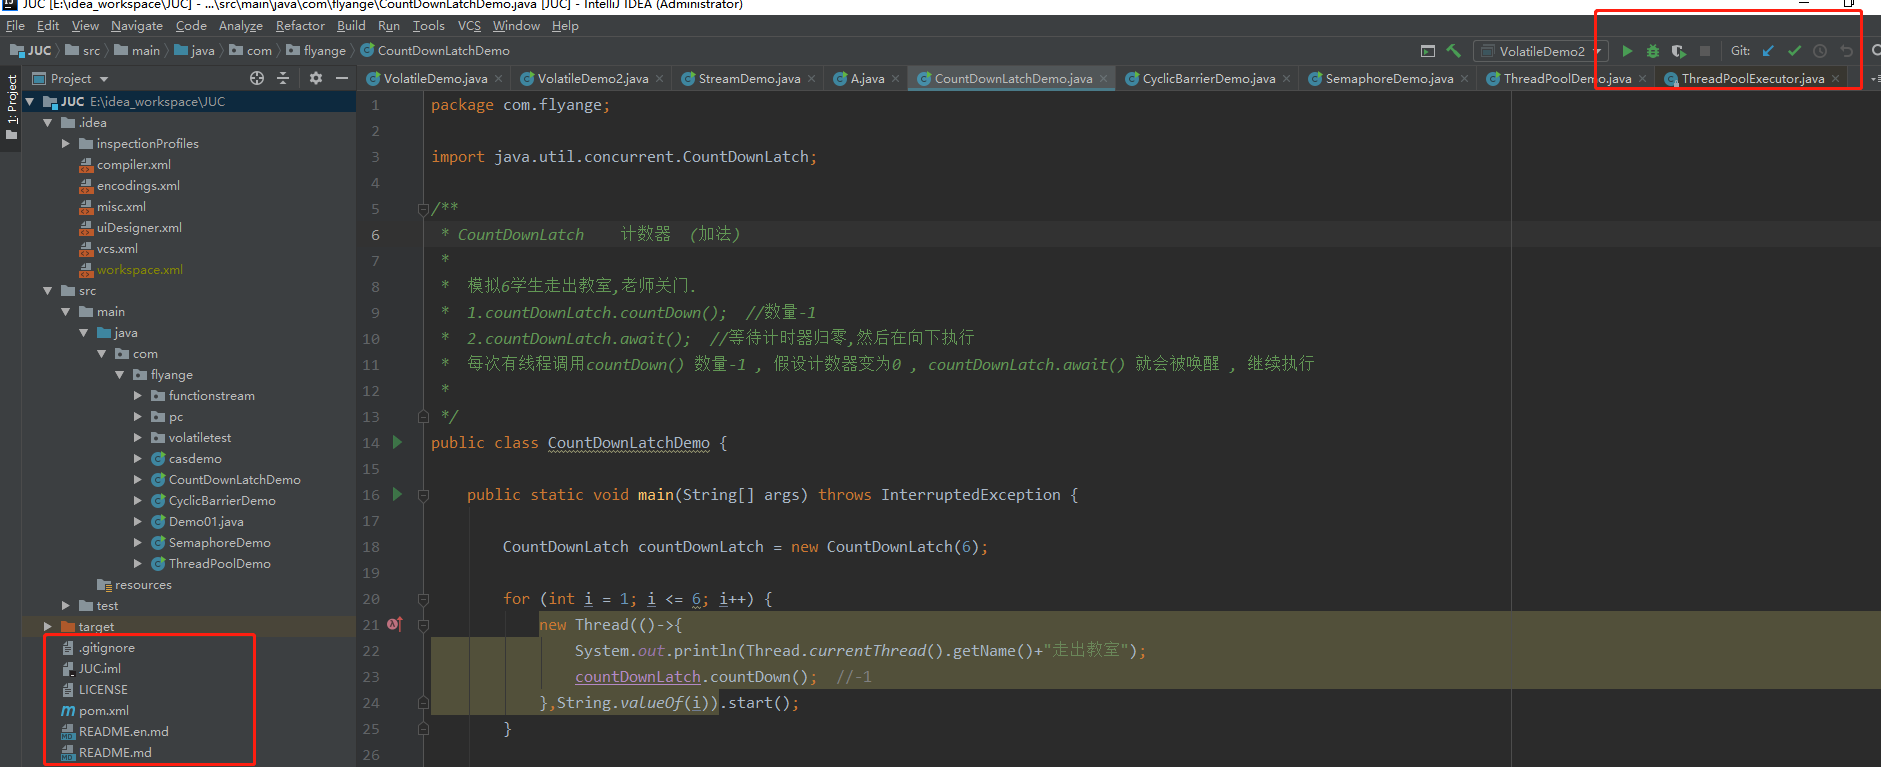
Task: Run the VolatileDemo2 configuration
Action: [1627, 51]
